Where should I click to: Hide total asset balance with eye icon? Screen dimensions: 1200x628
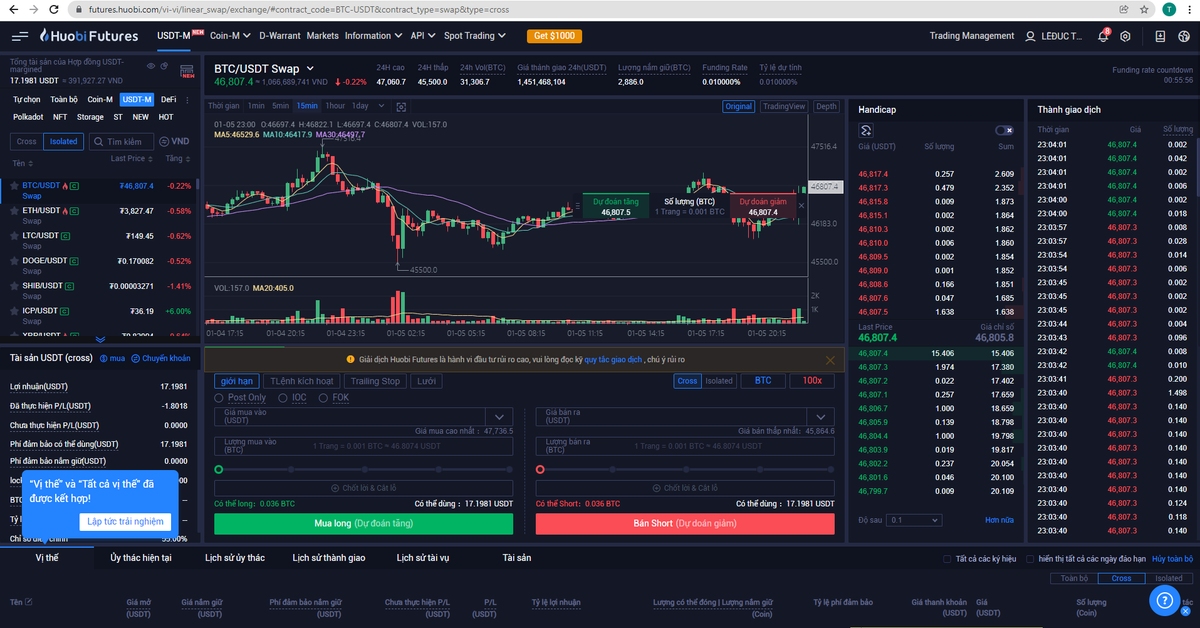pyautogui.click(x=151, y=66)
